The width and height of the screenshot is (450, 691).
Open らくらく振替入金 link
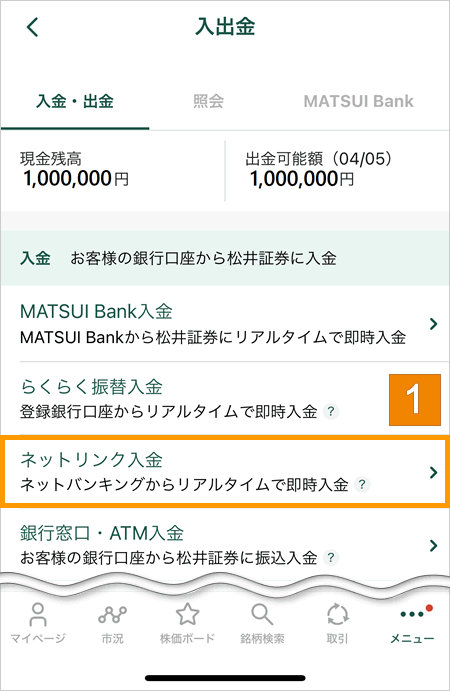tap(92, 387)
